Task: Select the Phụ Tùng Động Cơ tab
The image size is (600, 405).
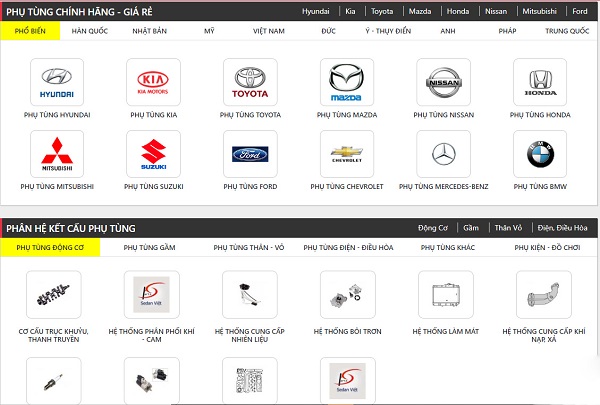Action: [x=50, y=247]
